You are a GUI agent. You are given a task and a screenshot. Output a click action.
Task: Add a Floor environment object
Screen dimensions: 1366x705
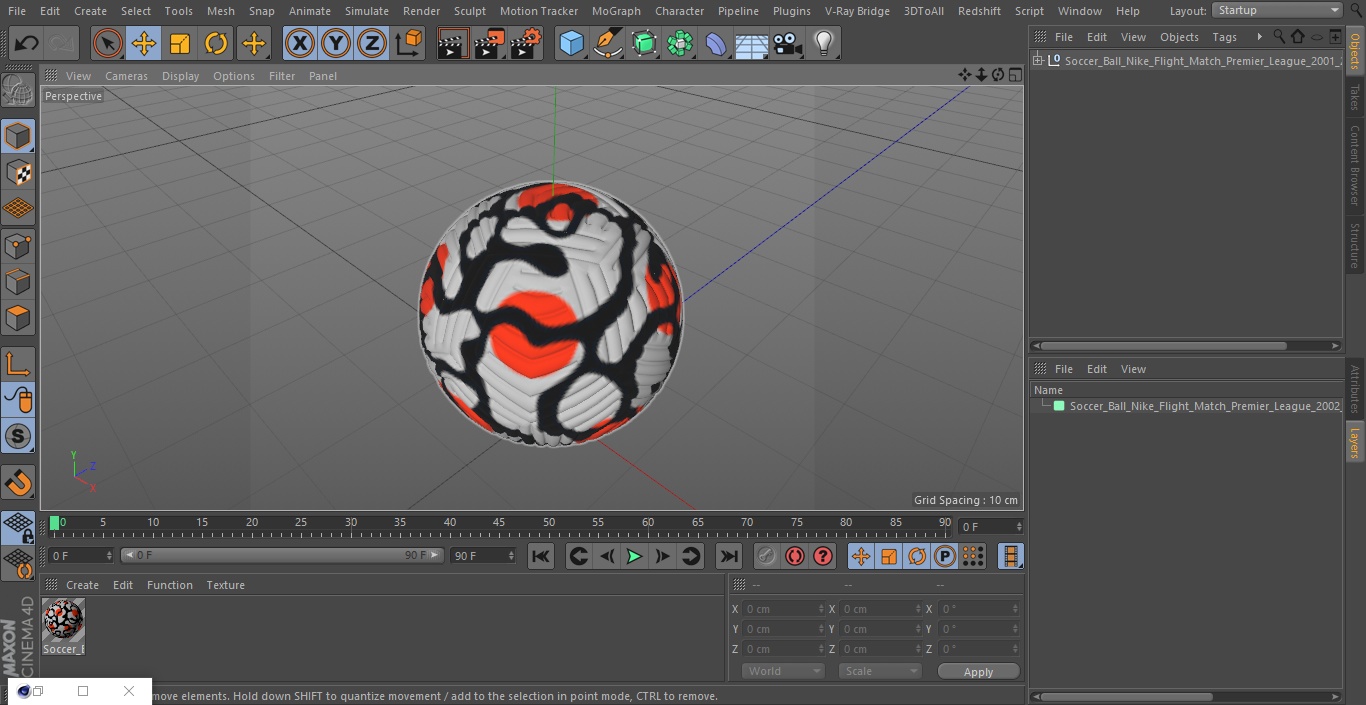pos(752,44)
